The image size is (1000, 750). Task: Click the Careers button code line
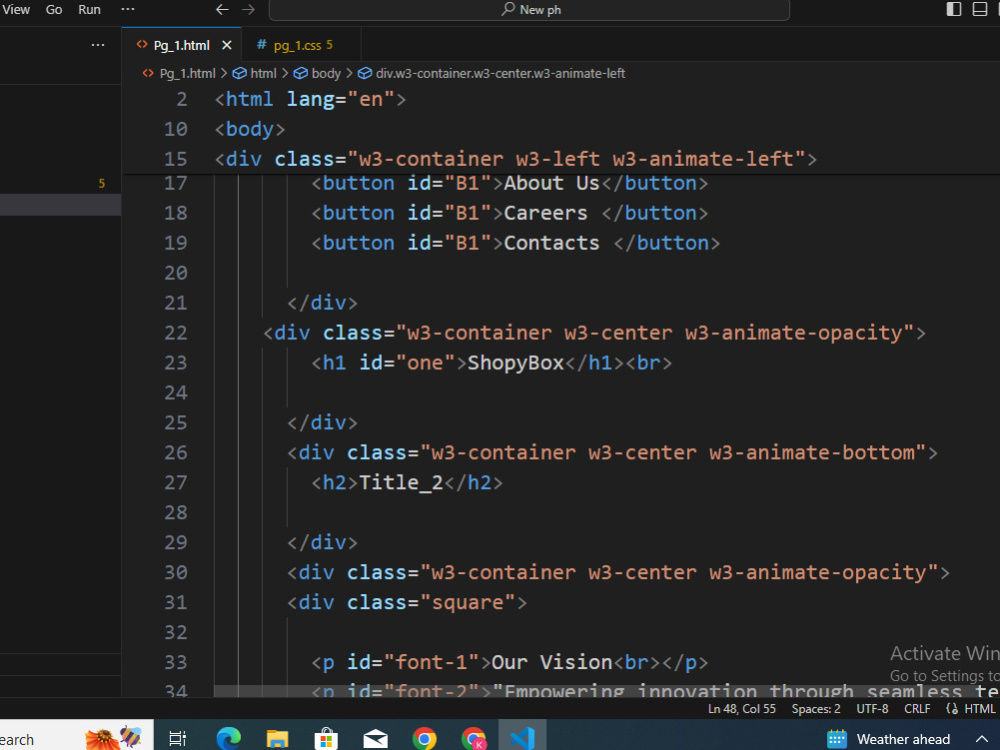pos(510,213)
